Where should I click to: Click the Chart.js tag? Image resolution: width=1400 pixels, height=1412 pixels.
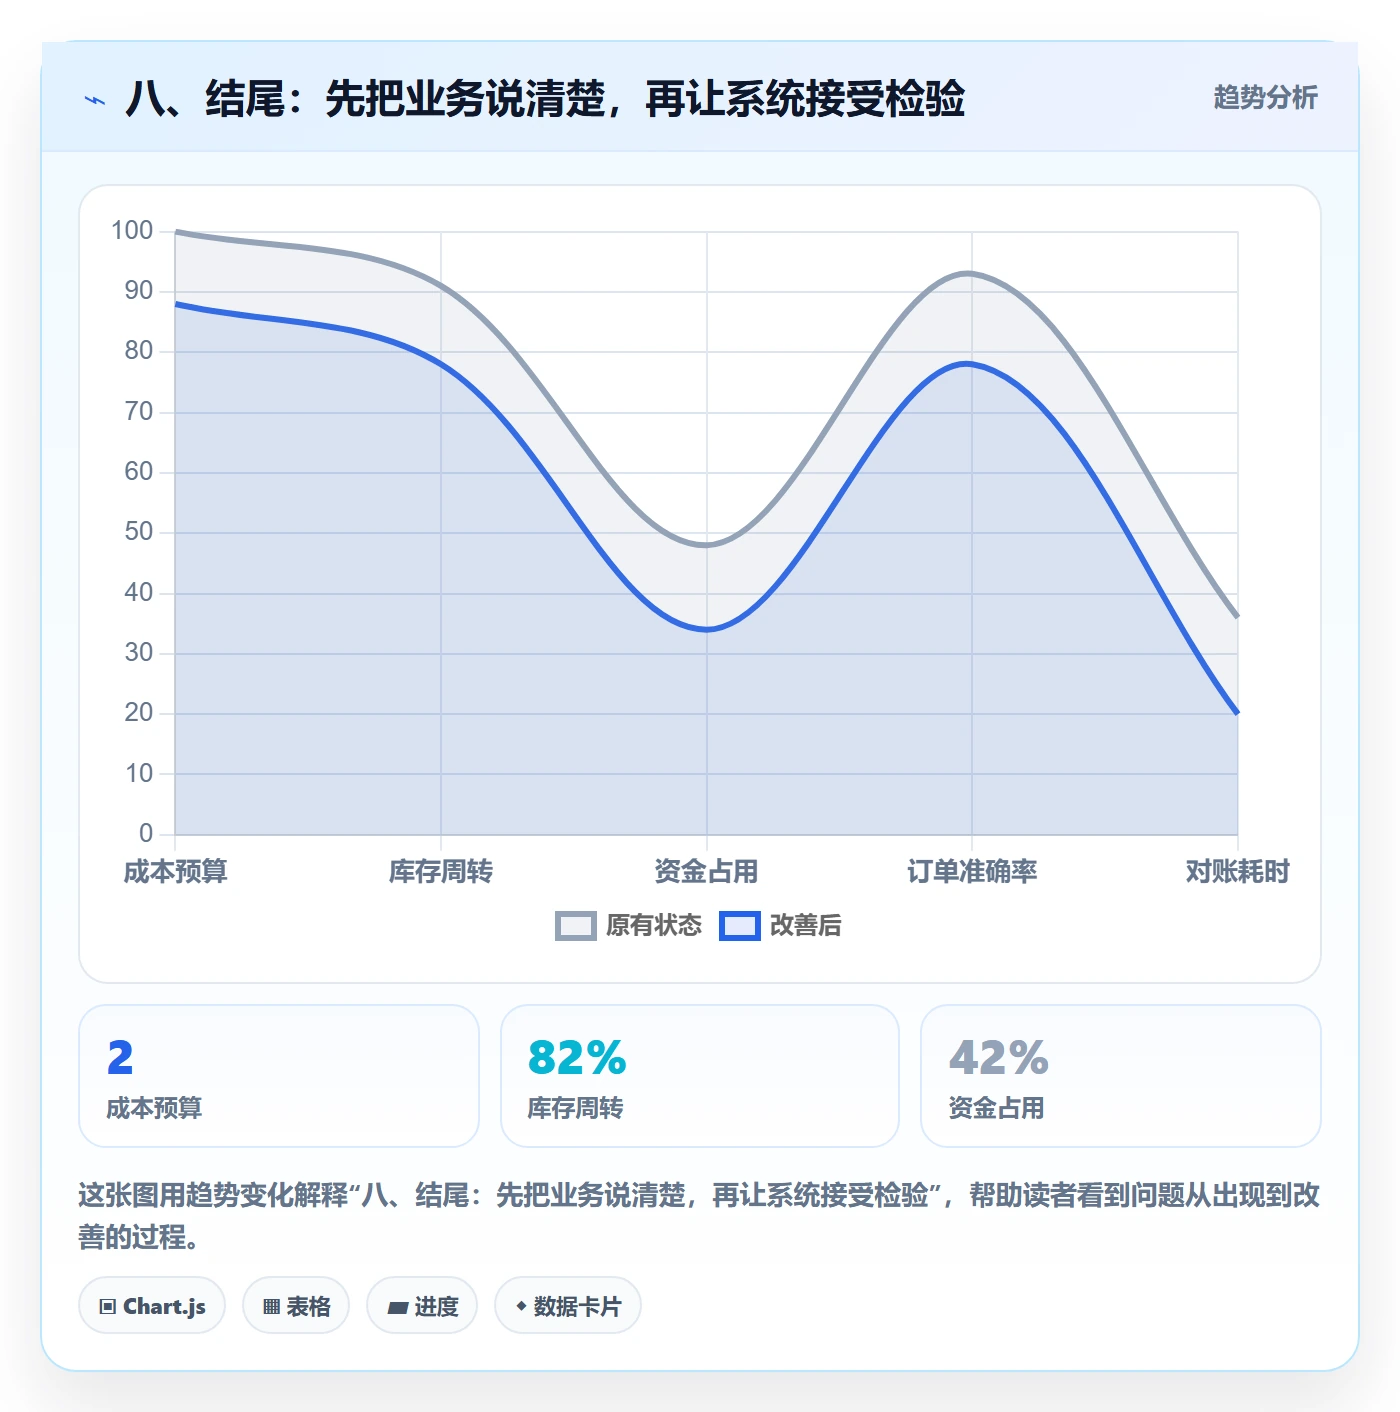[x=152, y=1306]
